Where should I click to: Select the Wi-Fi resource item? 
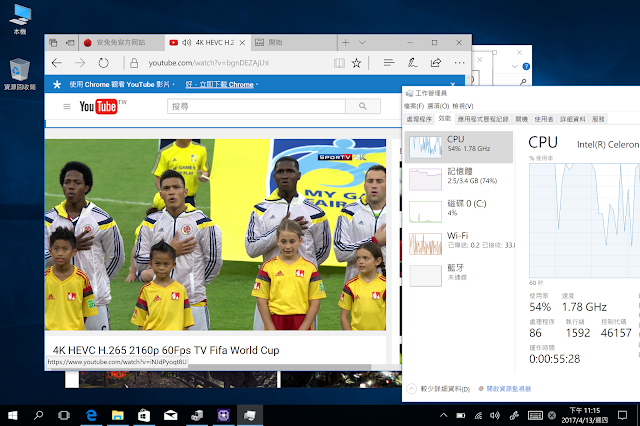(459, 244)
